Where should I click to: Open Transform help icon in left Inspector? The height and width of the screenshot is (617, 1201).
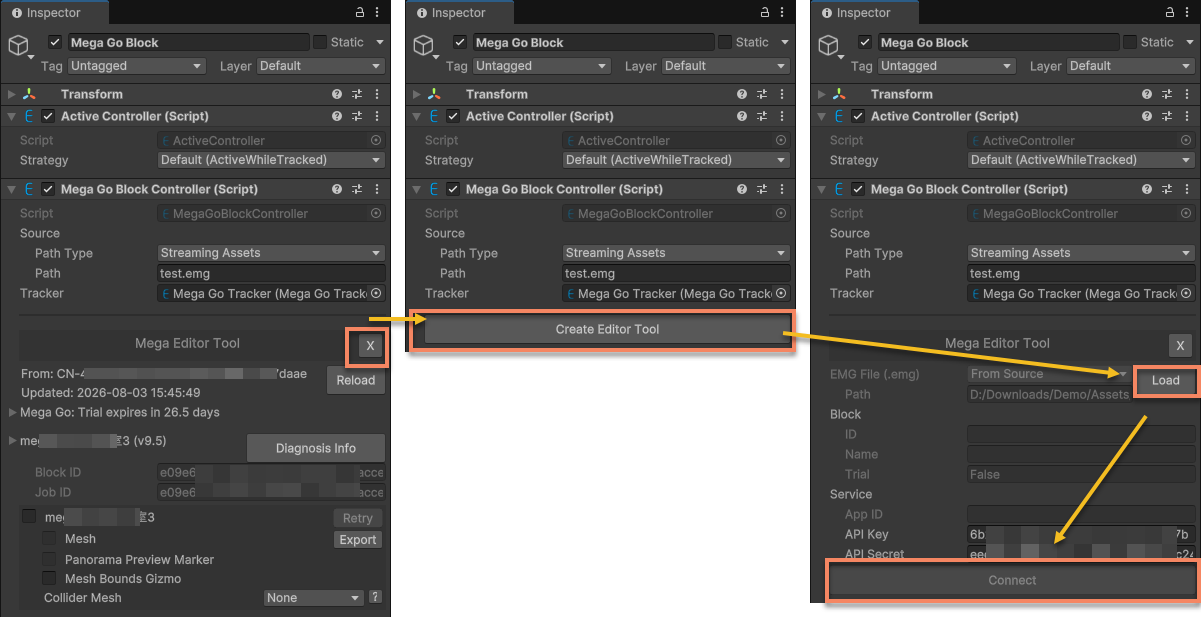pyautogui.click(x=337, y=94)
